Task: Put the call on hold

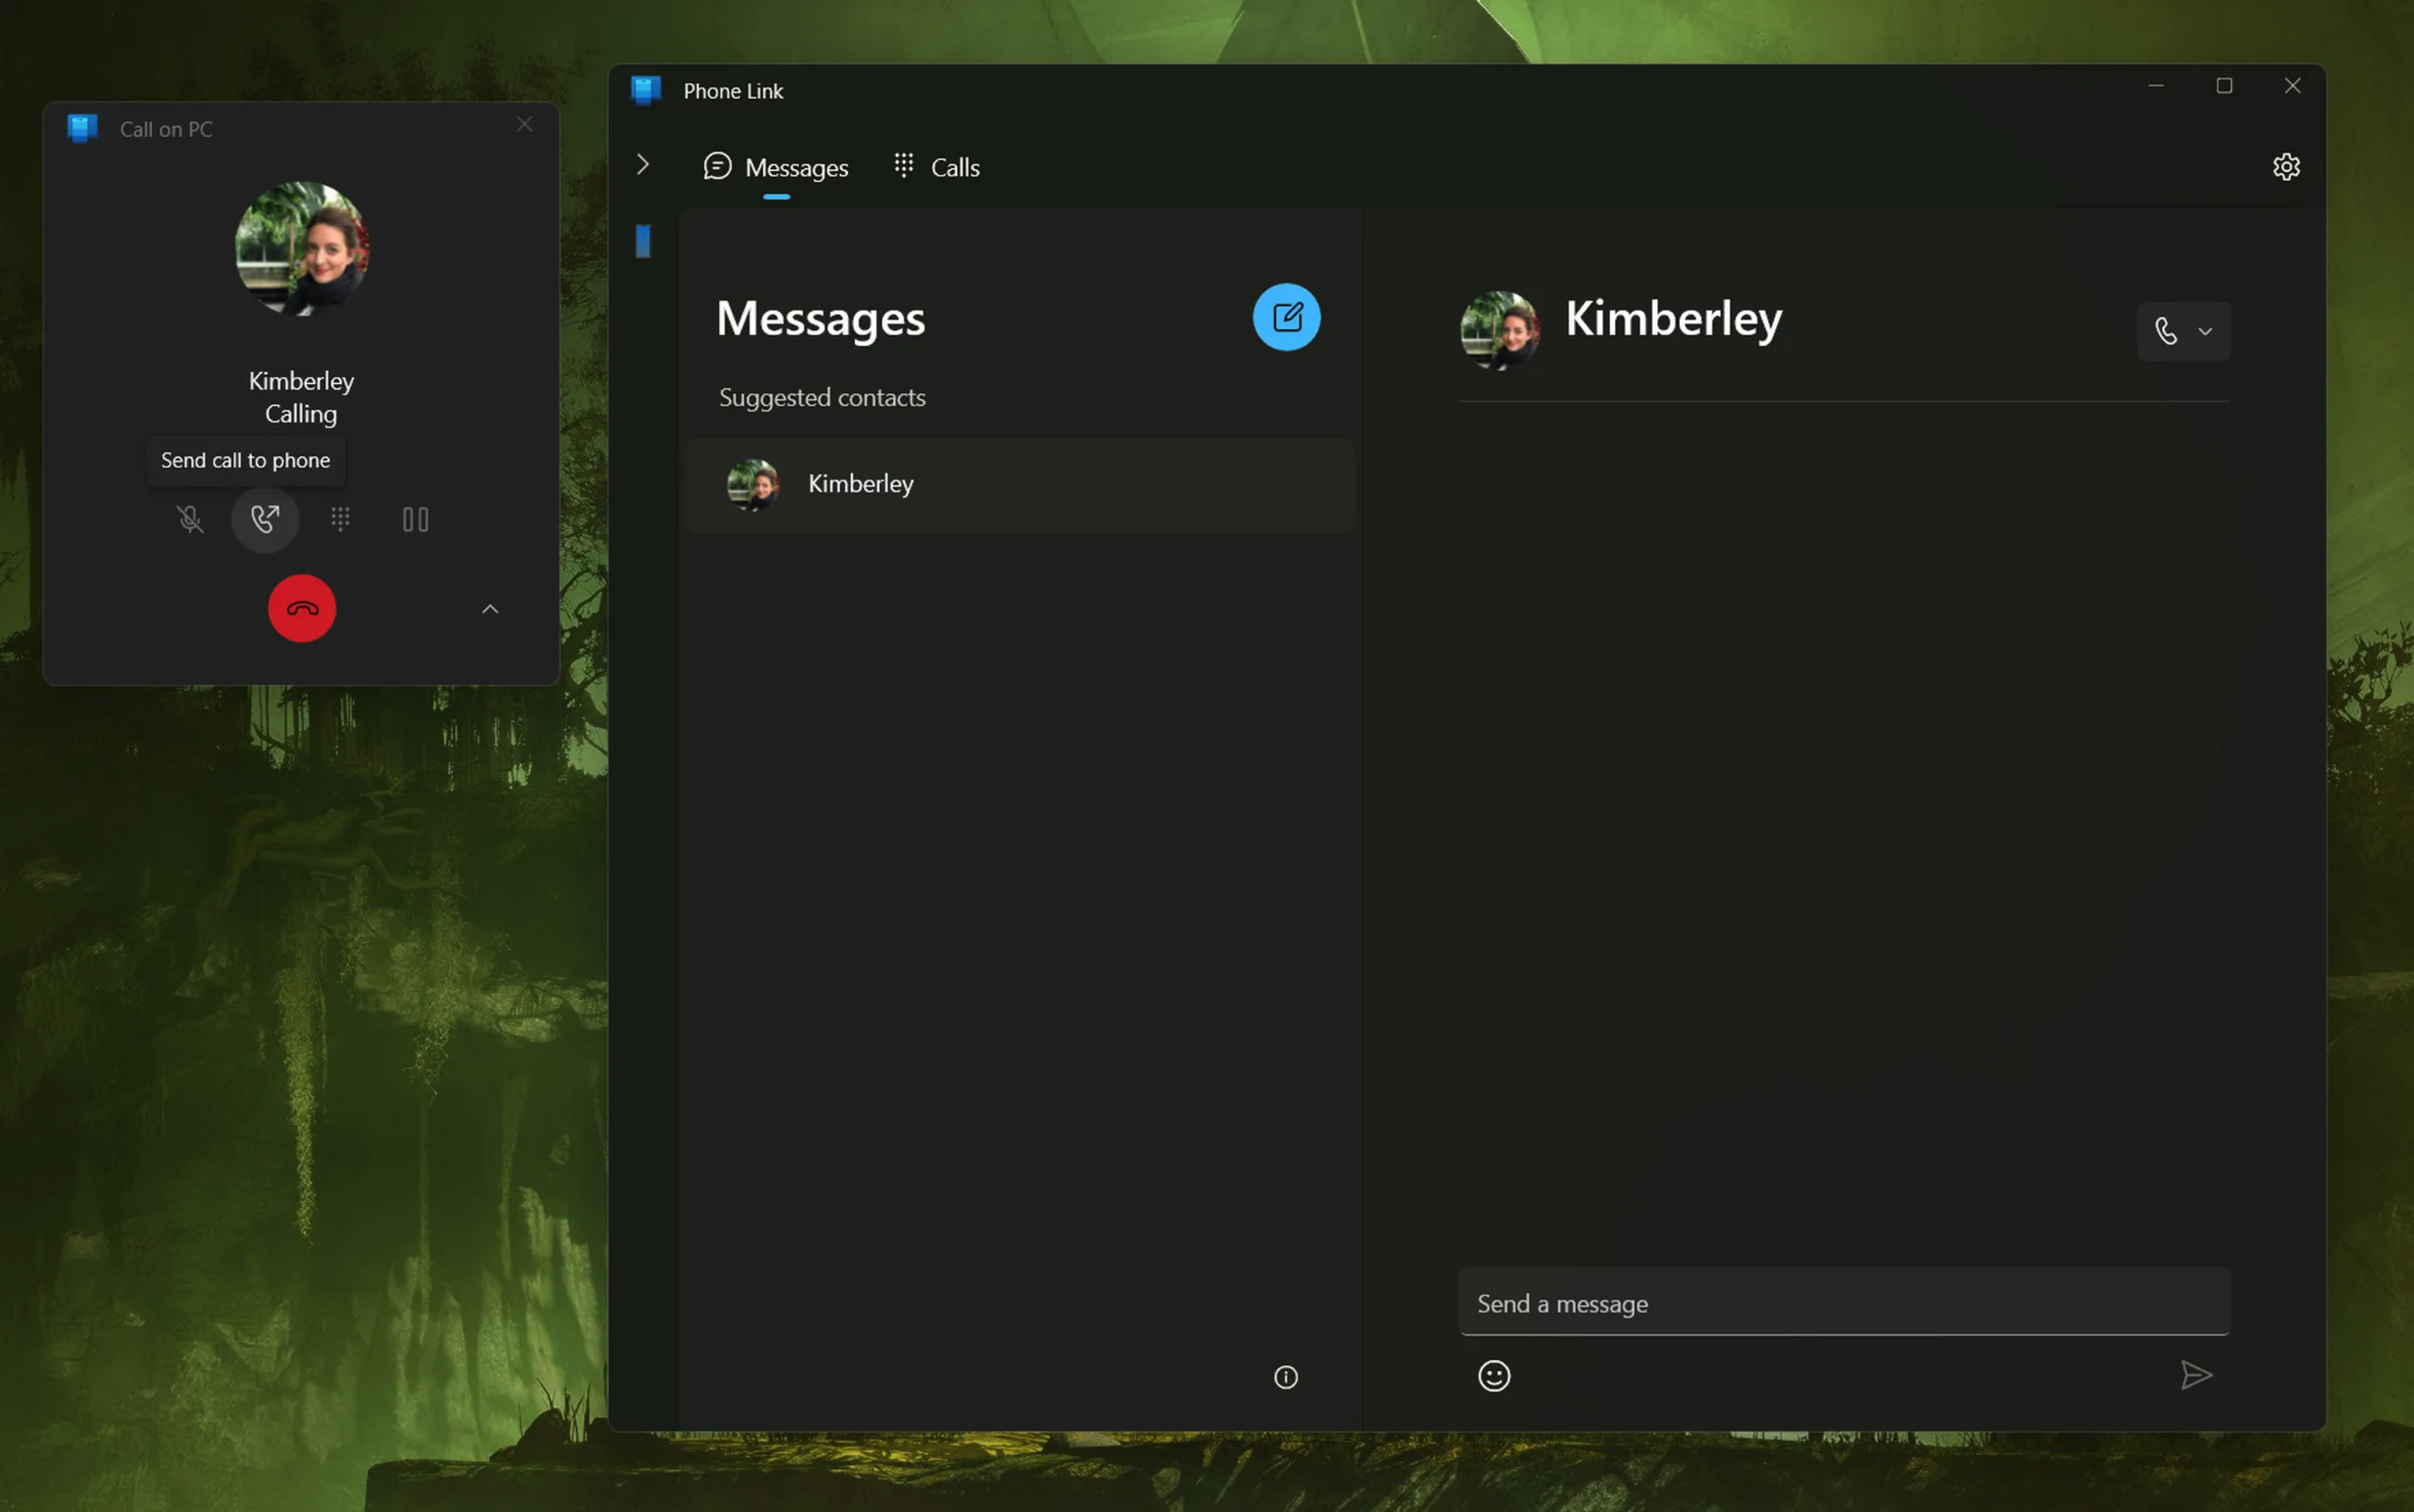Action: tap(416, 519)
